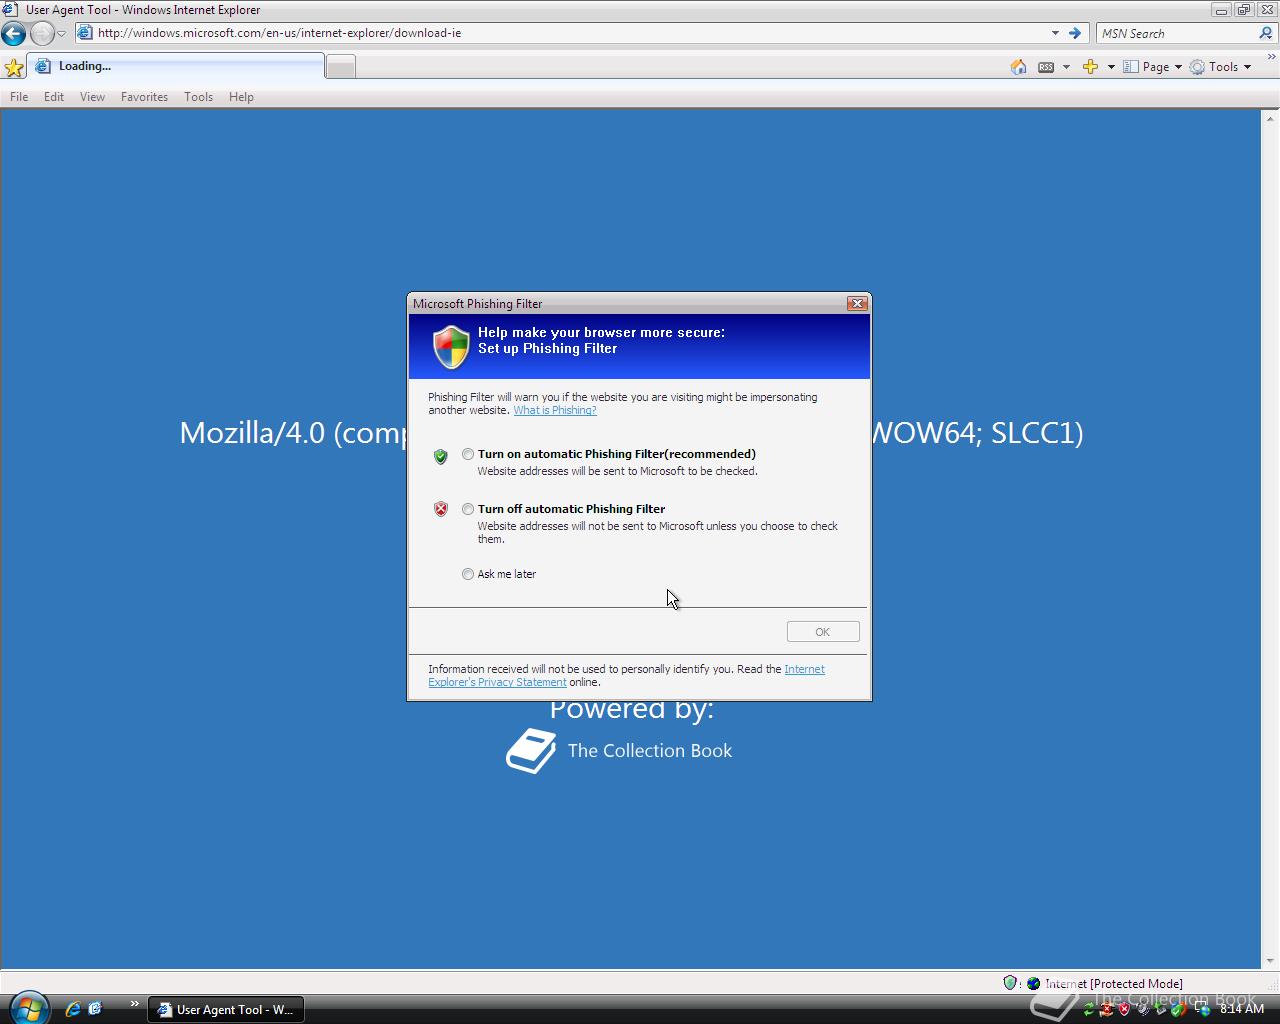The height and width of the screenshot is (1024, 1280).
Task: Click the 8:14 AM clock
Action: pos(1242,1009)
